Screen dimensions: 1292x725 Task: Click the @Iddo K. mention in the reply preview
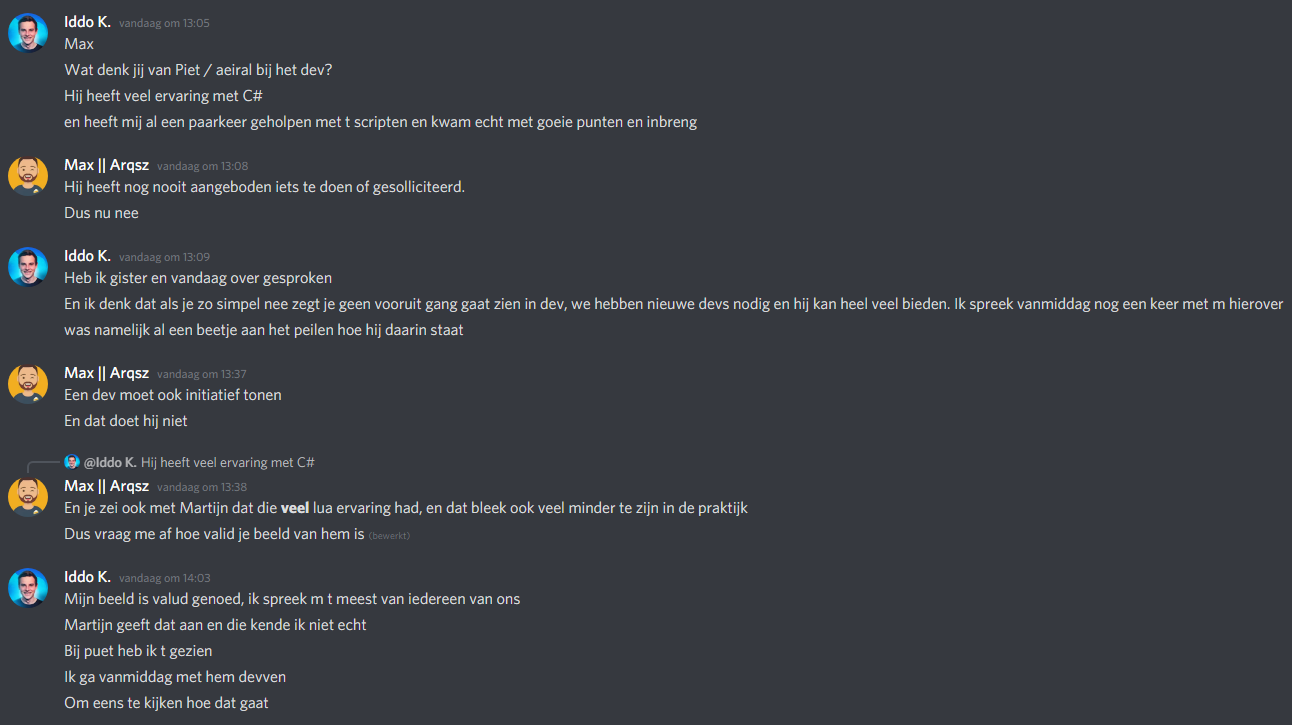pyautogui.click(x=110, y=462)
